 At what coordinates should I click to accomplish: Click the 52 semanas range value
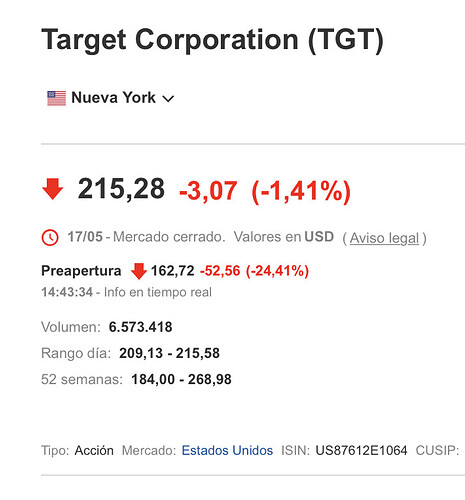click(181, 379)
